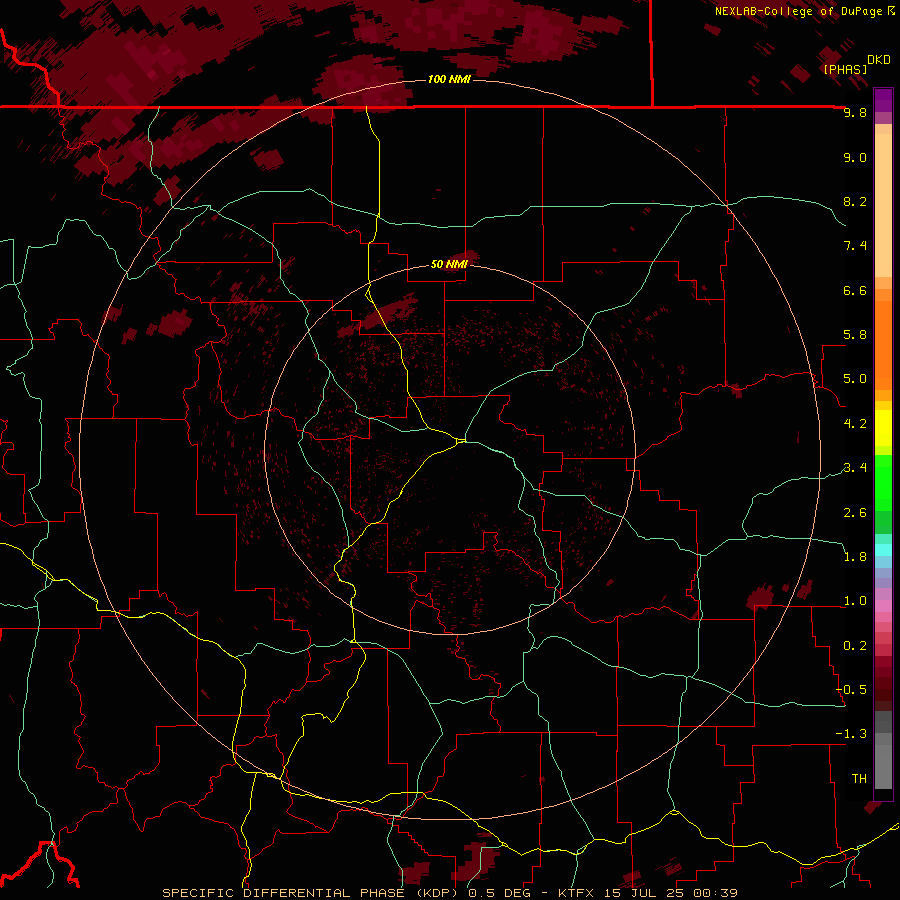This screenshot has width=900, height=900.
Task: Click the cyan segment of the color scale
Action: (x=883, y=550)
